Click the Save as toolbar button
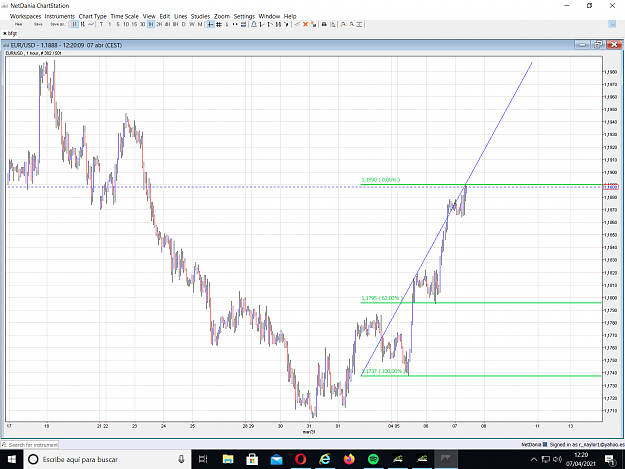The width and height of the screenshot is (625, 469). tap(58, 24)
